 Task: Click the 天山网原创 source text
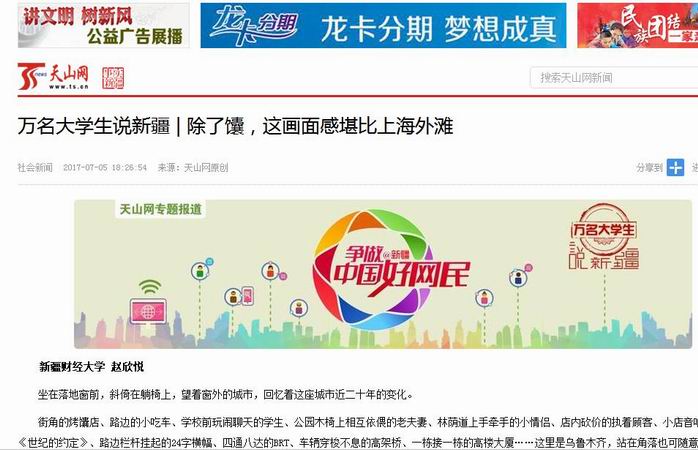pos(206,168)
